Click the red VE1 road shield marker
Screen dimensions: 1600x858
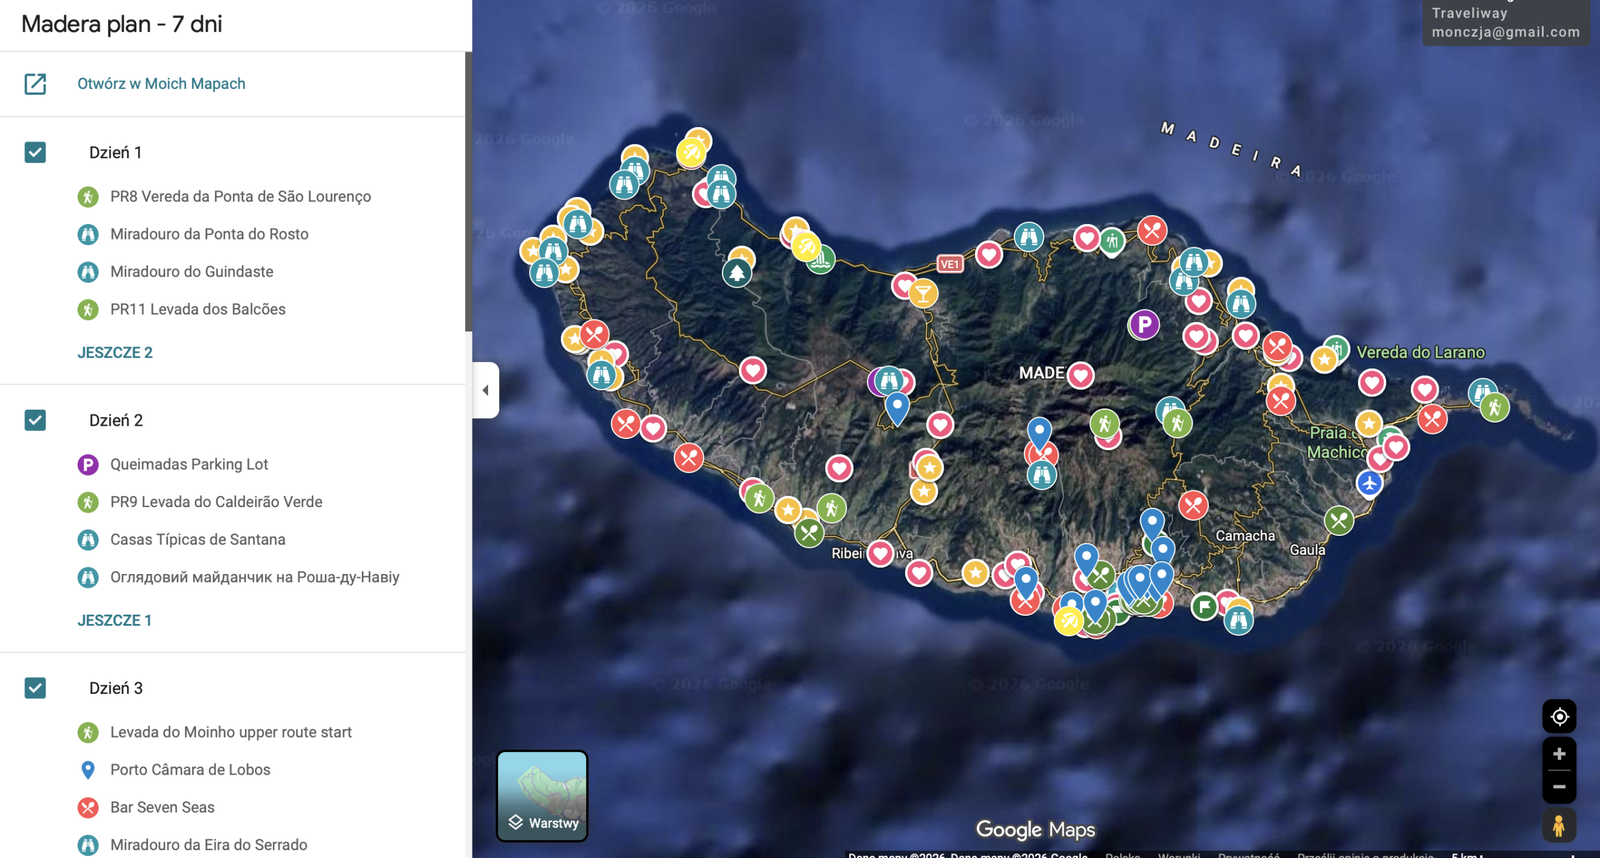coord(949,264)
